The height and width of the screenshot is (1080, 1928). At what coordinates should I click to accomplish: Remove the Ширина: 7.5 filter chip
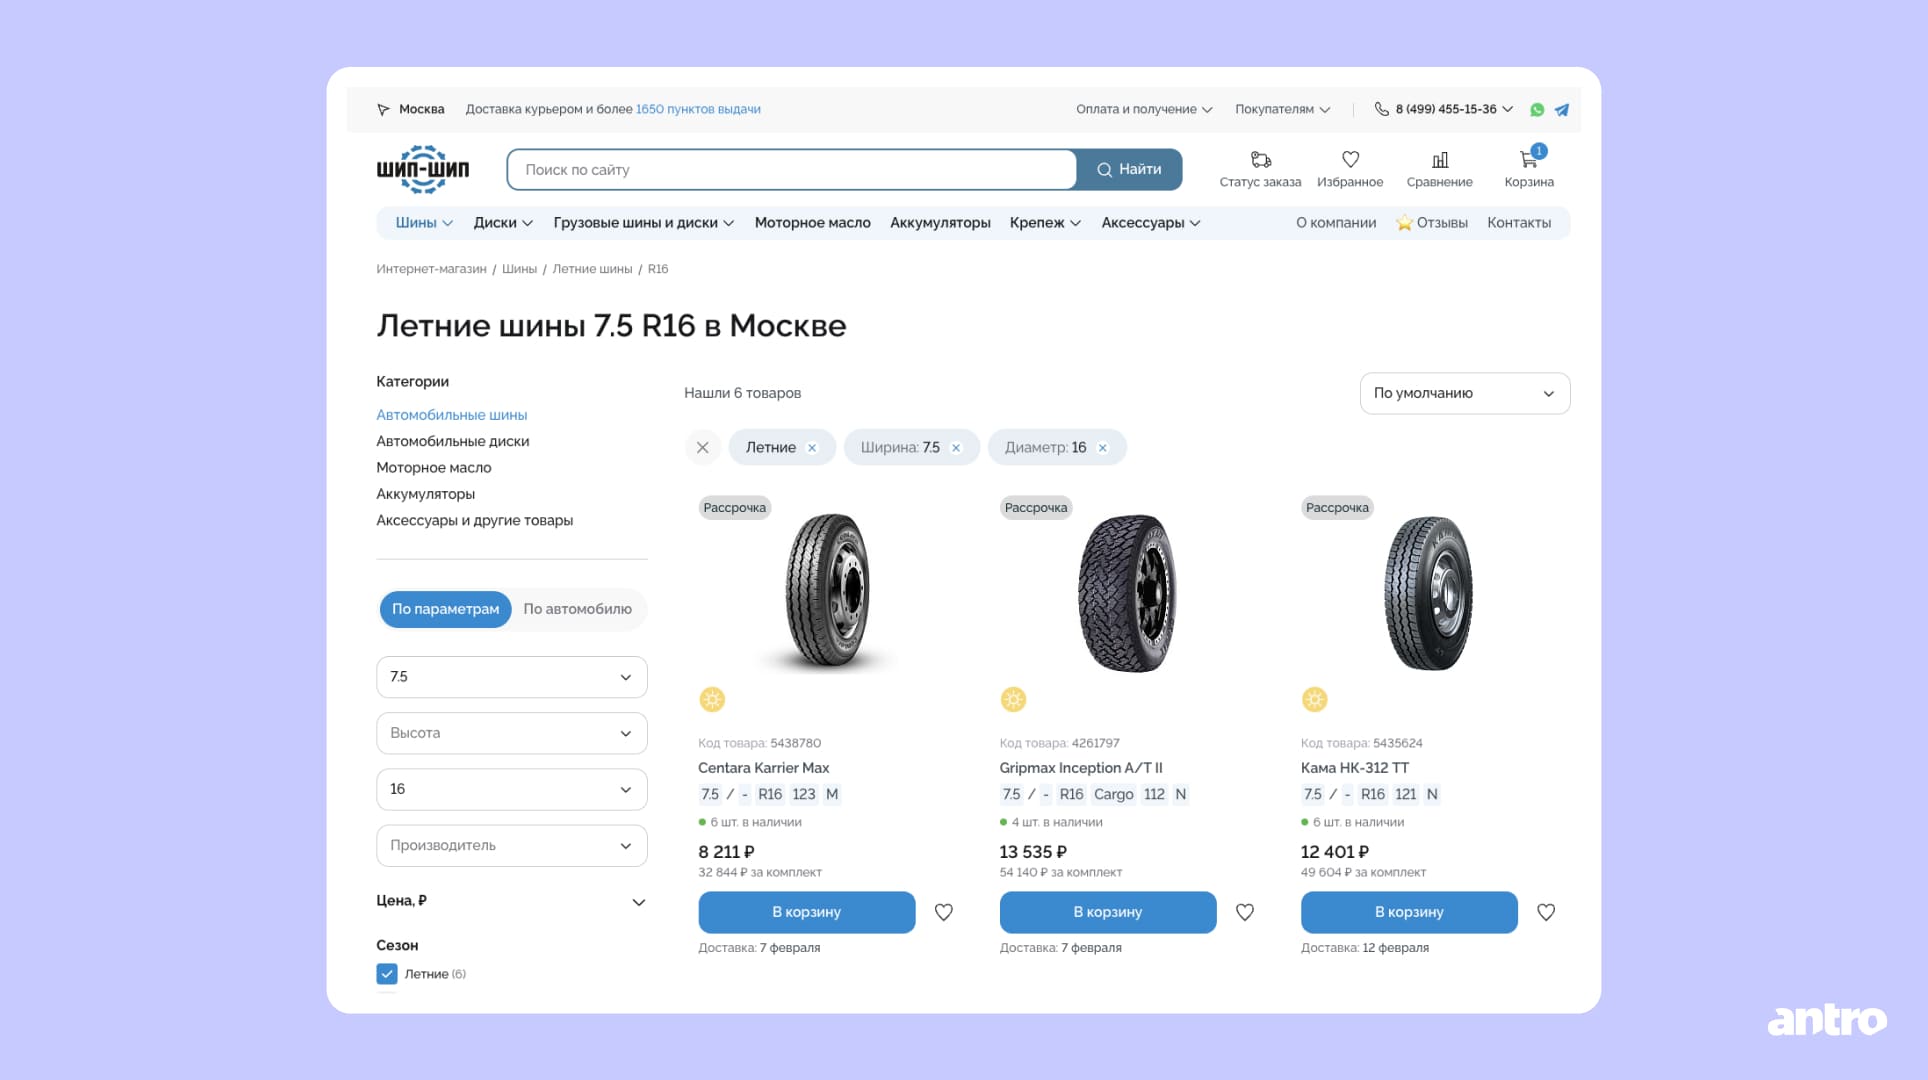coord(956,448)
